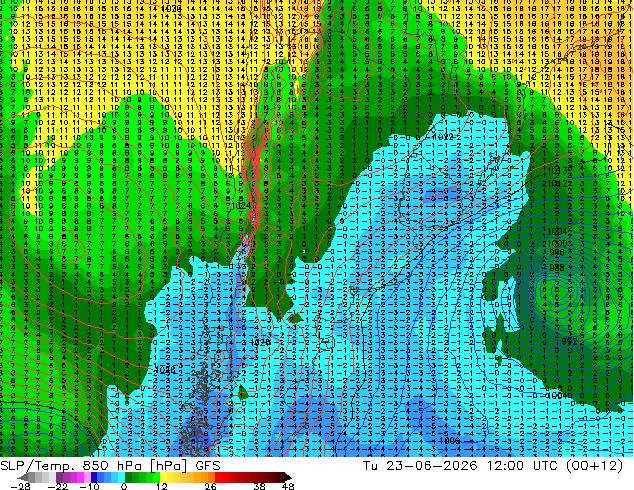Click the 1024 isobar label on the map
Screen dimensions: 634x490
point(241,206)
